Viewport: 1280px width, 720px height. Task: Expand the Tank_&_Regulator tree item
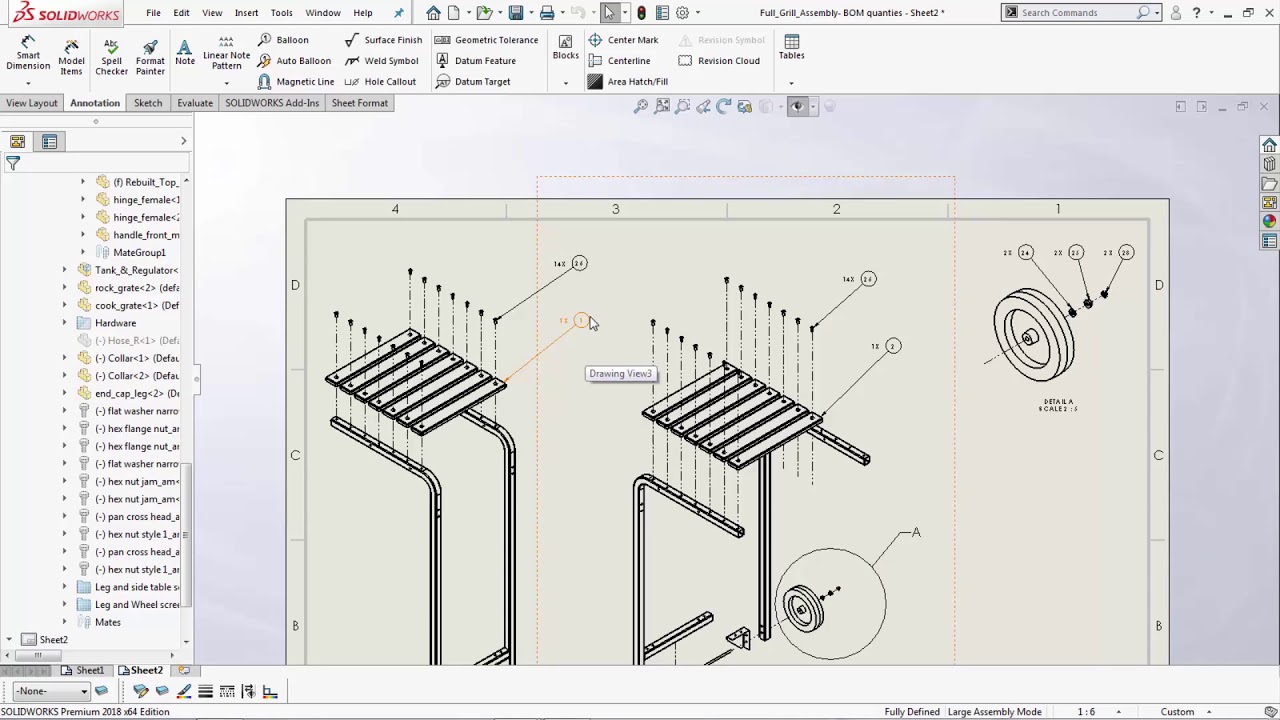(65, 270)
